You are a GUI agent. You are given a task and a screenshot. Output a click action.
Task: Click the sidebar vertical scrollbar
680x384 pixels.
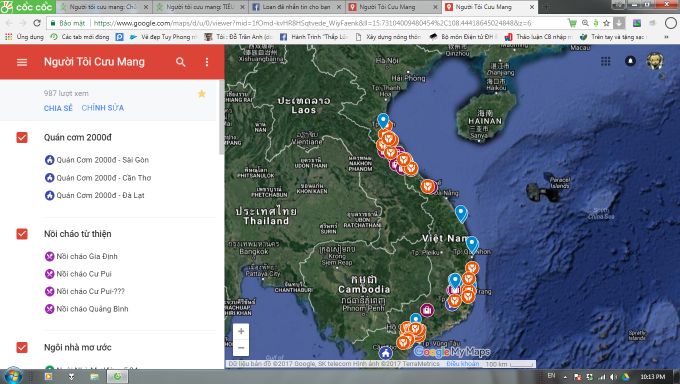pos(221,117)
